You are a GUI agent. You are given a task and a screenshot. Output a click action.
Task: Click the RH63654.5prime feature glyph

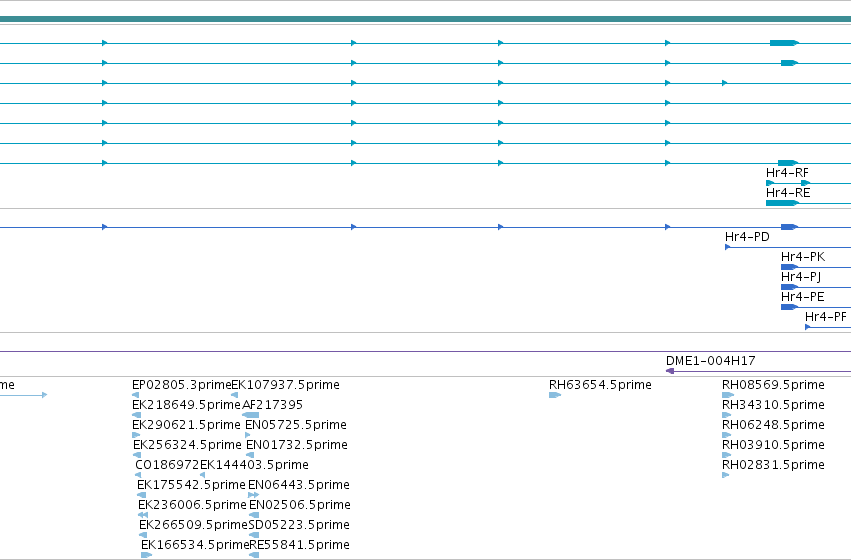(555, 395)
